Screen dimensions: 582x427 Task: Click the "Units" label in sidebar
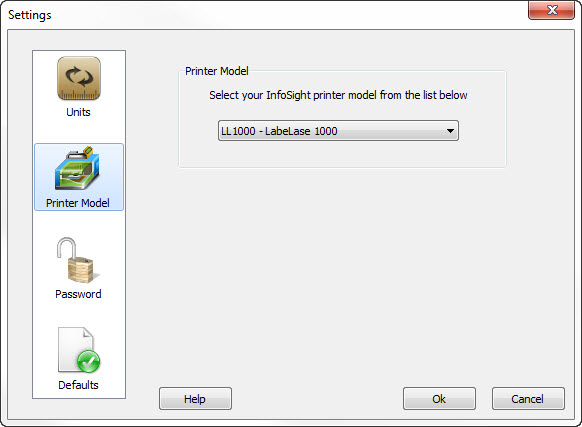point(78,112)
